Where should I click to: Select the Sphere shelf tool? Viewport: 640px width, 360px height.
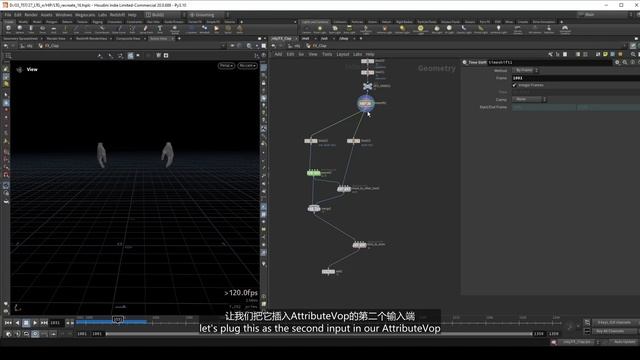tap(20, 29)
